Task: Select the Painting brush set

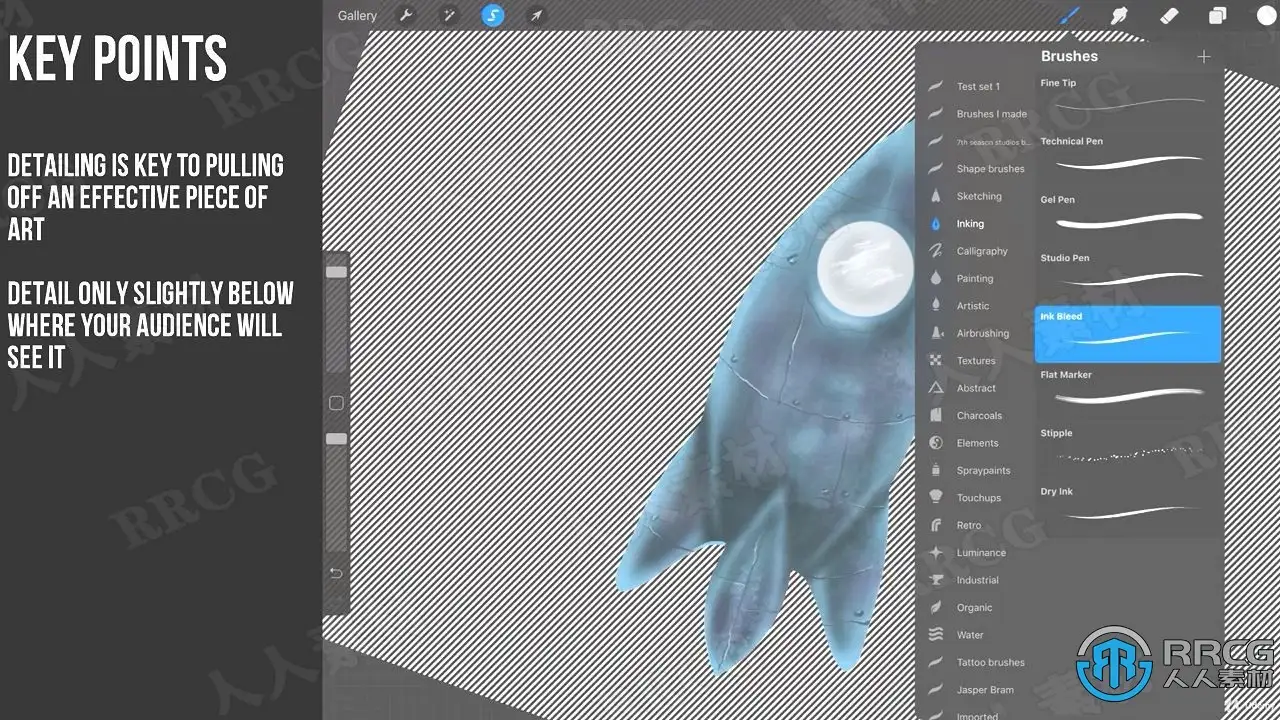Action: [x=975, y=279]
